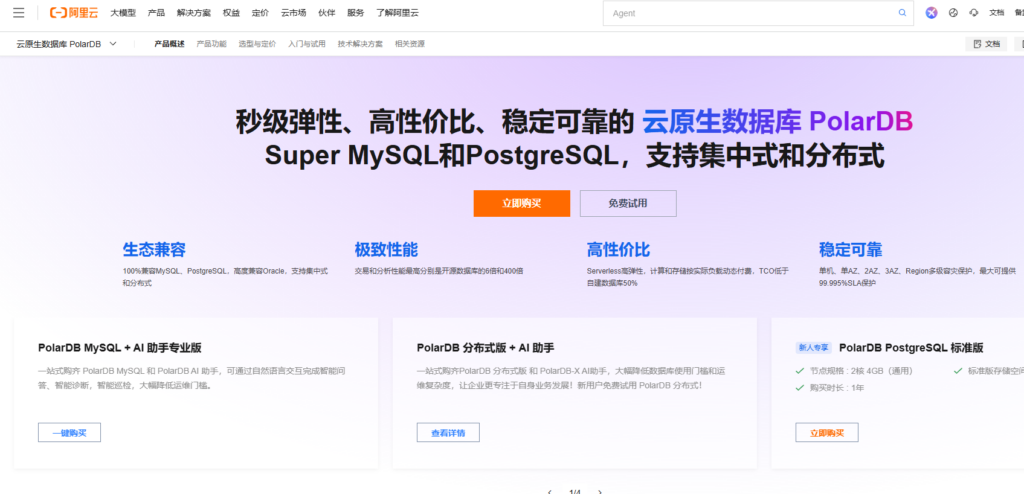Screen dimensions: 1024x494
Task: Open 服务 top menu
Action: coord(355,13)
